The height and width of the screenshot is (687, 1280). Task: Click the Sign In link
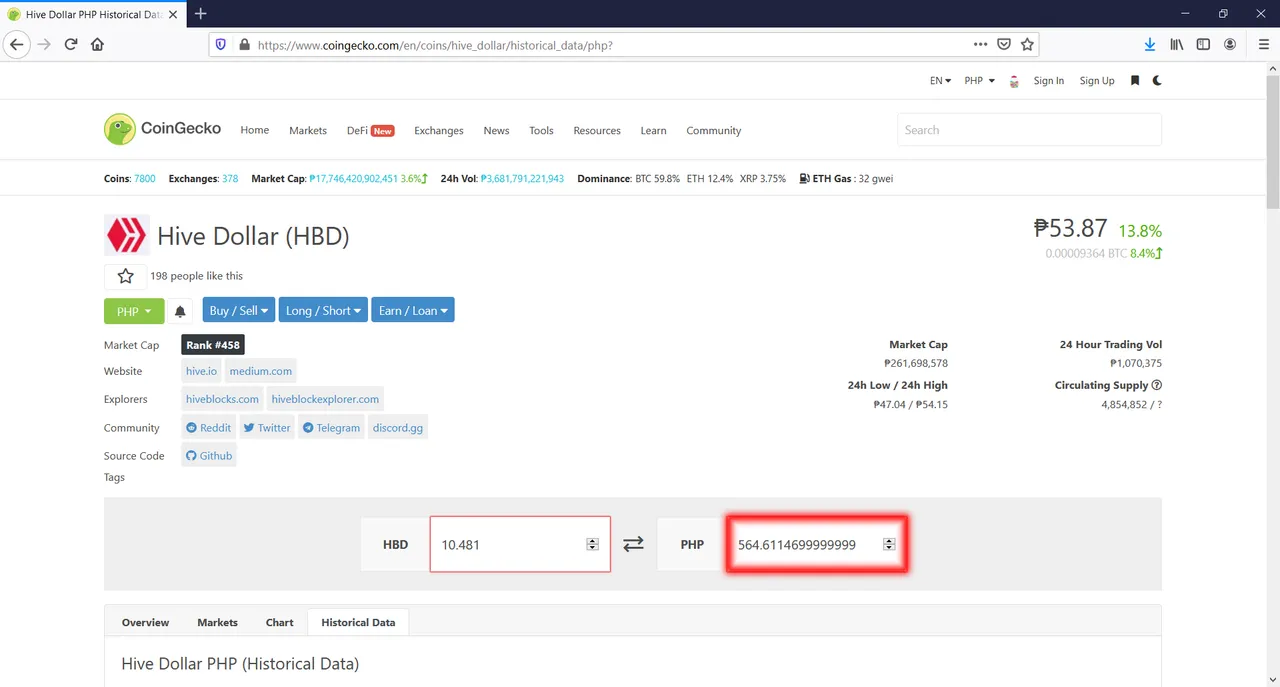click(x=1048, y=80)
